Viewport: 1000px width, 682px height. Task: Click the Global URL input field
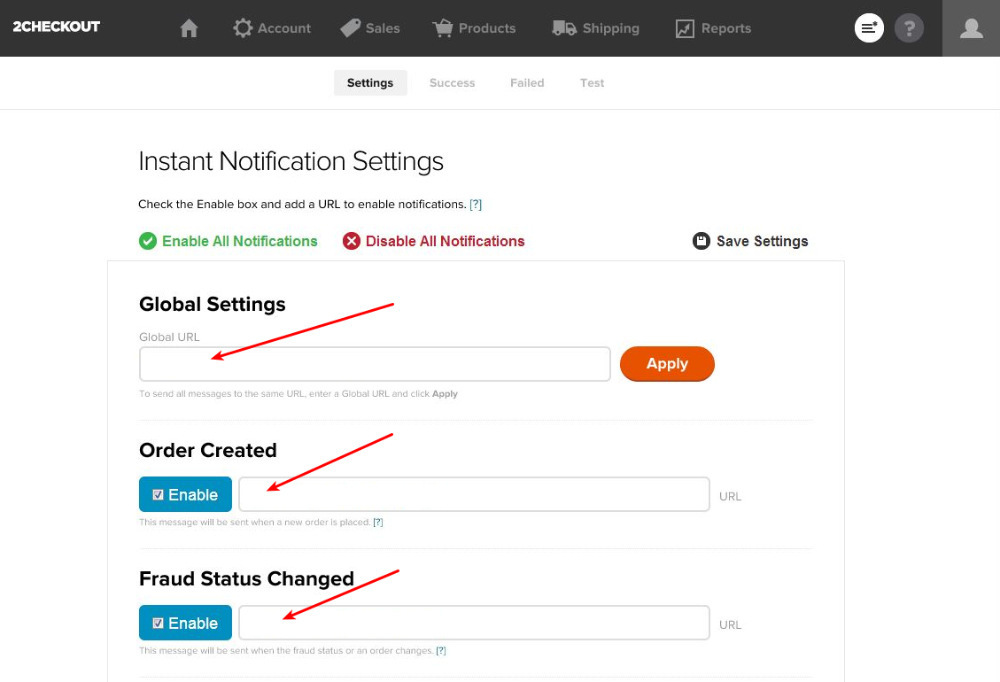[x=374, y=364]
